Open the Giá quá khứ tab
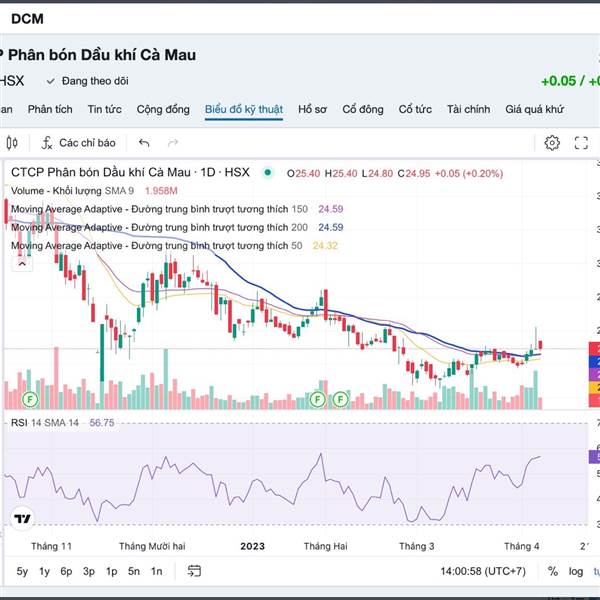 coord(535,109)
